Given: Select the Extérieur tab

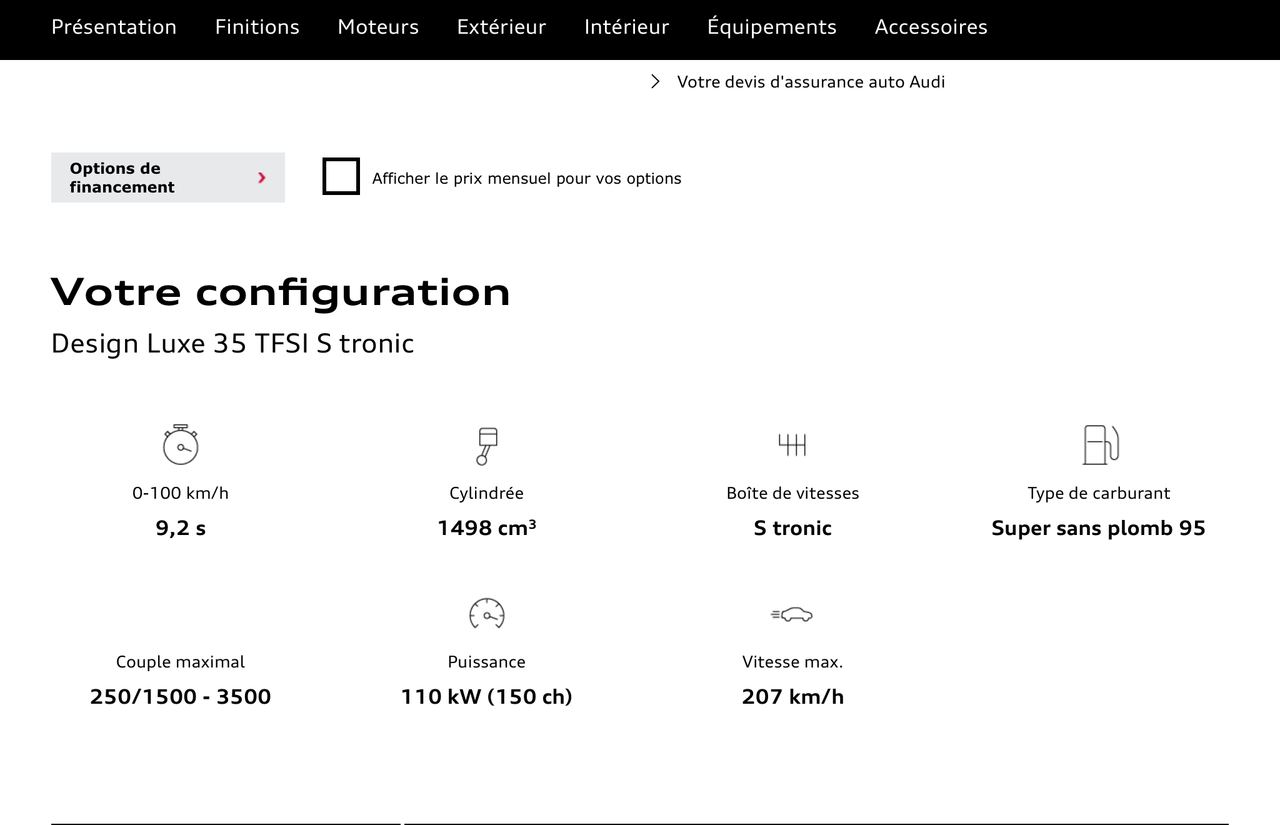Looking at the screenshot, I should tap(501, 27).
